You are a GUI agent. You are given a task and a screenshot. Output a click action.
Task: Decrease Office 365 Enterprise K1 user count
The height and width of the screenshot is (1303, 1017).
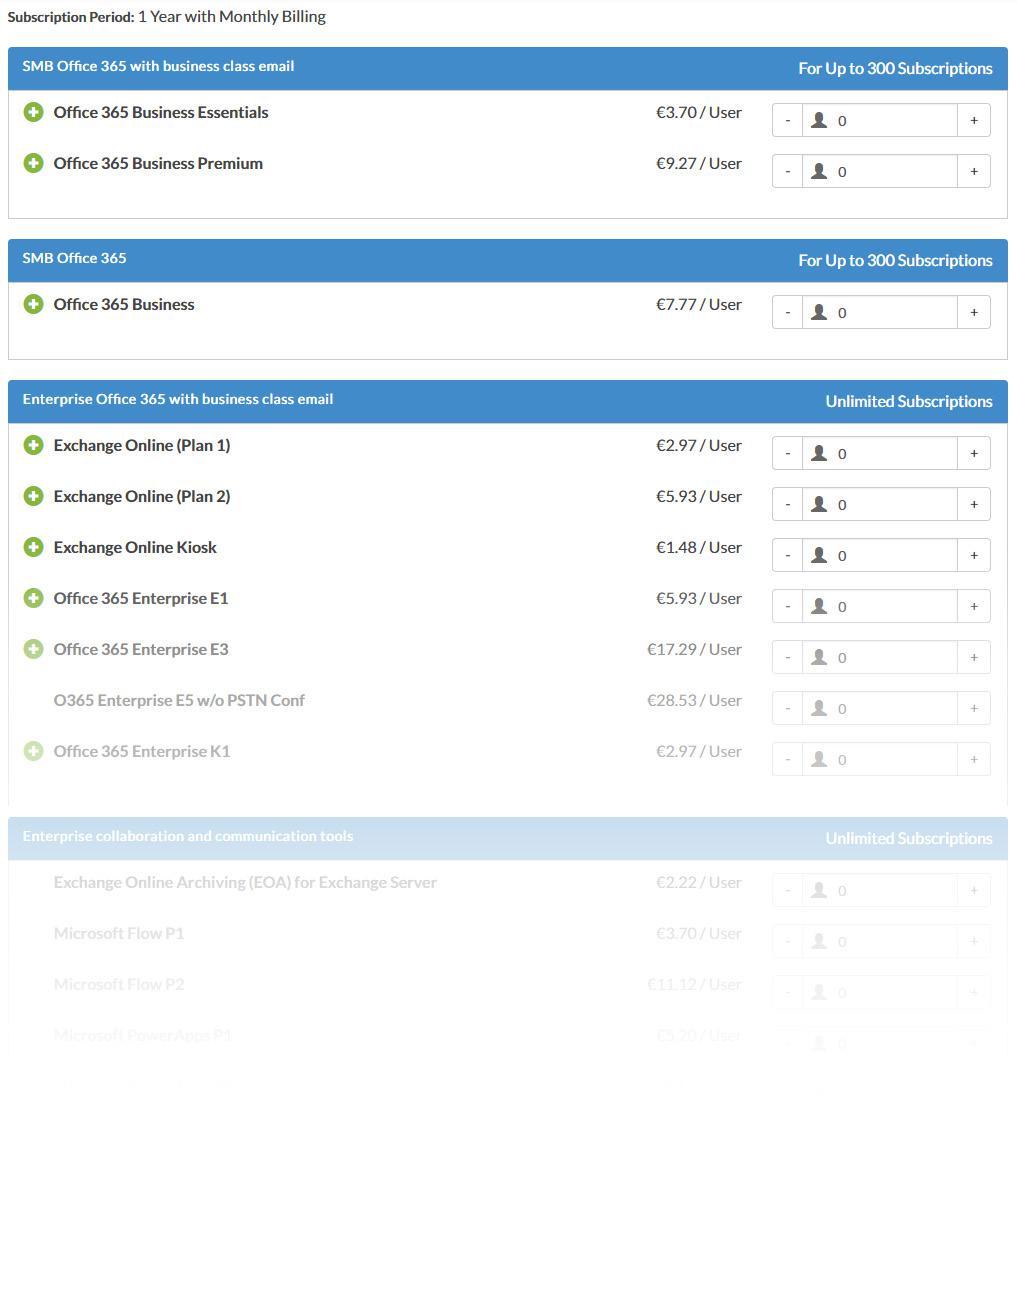[787, 759]
